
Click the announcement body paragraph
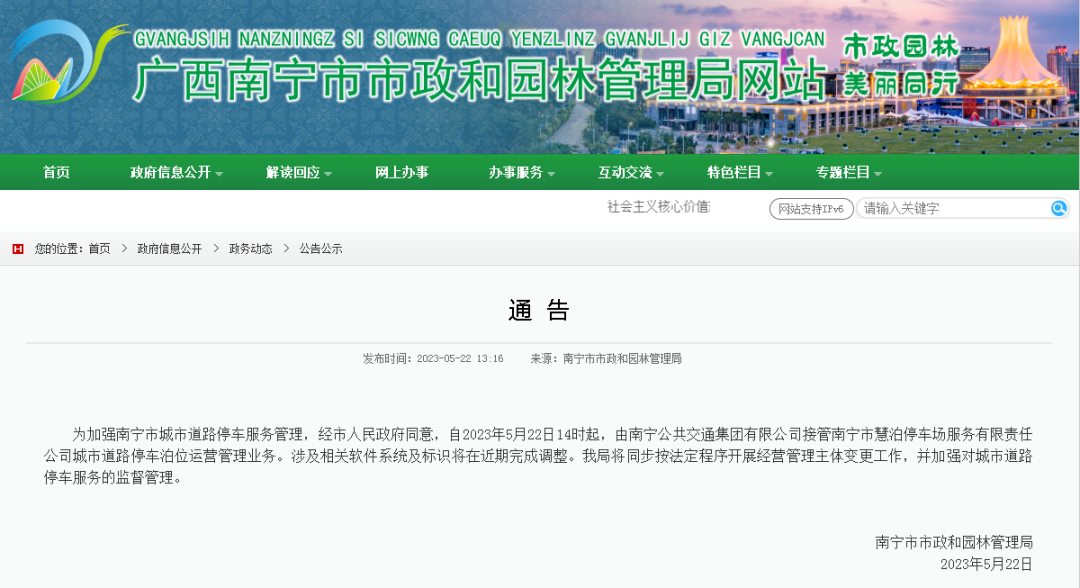point(539,456)
